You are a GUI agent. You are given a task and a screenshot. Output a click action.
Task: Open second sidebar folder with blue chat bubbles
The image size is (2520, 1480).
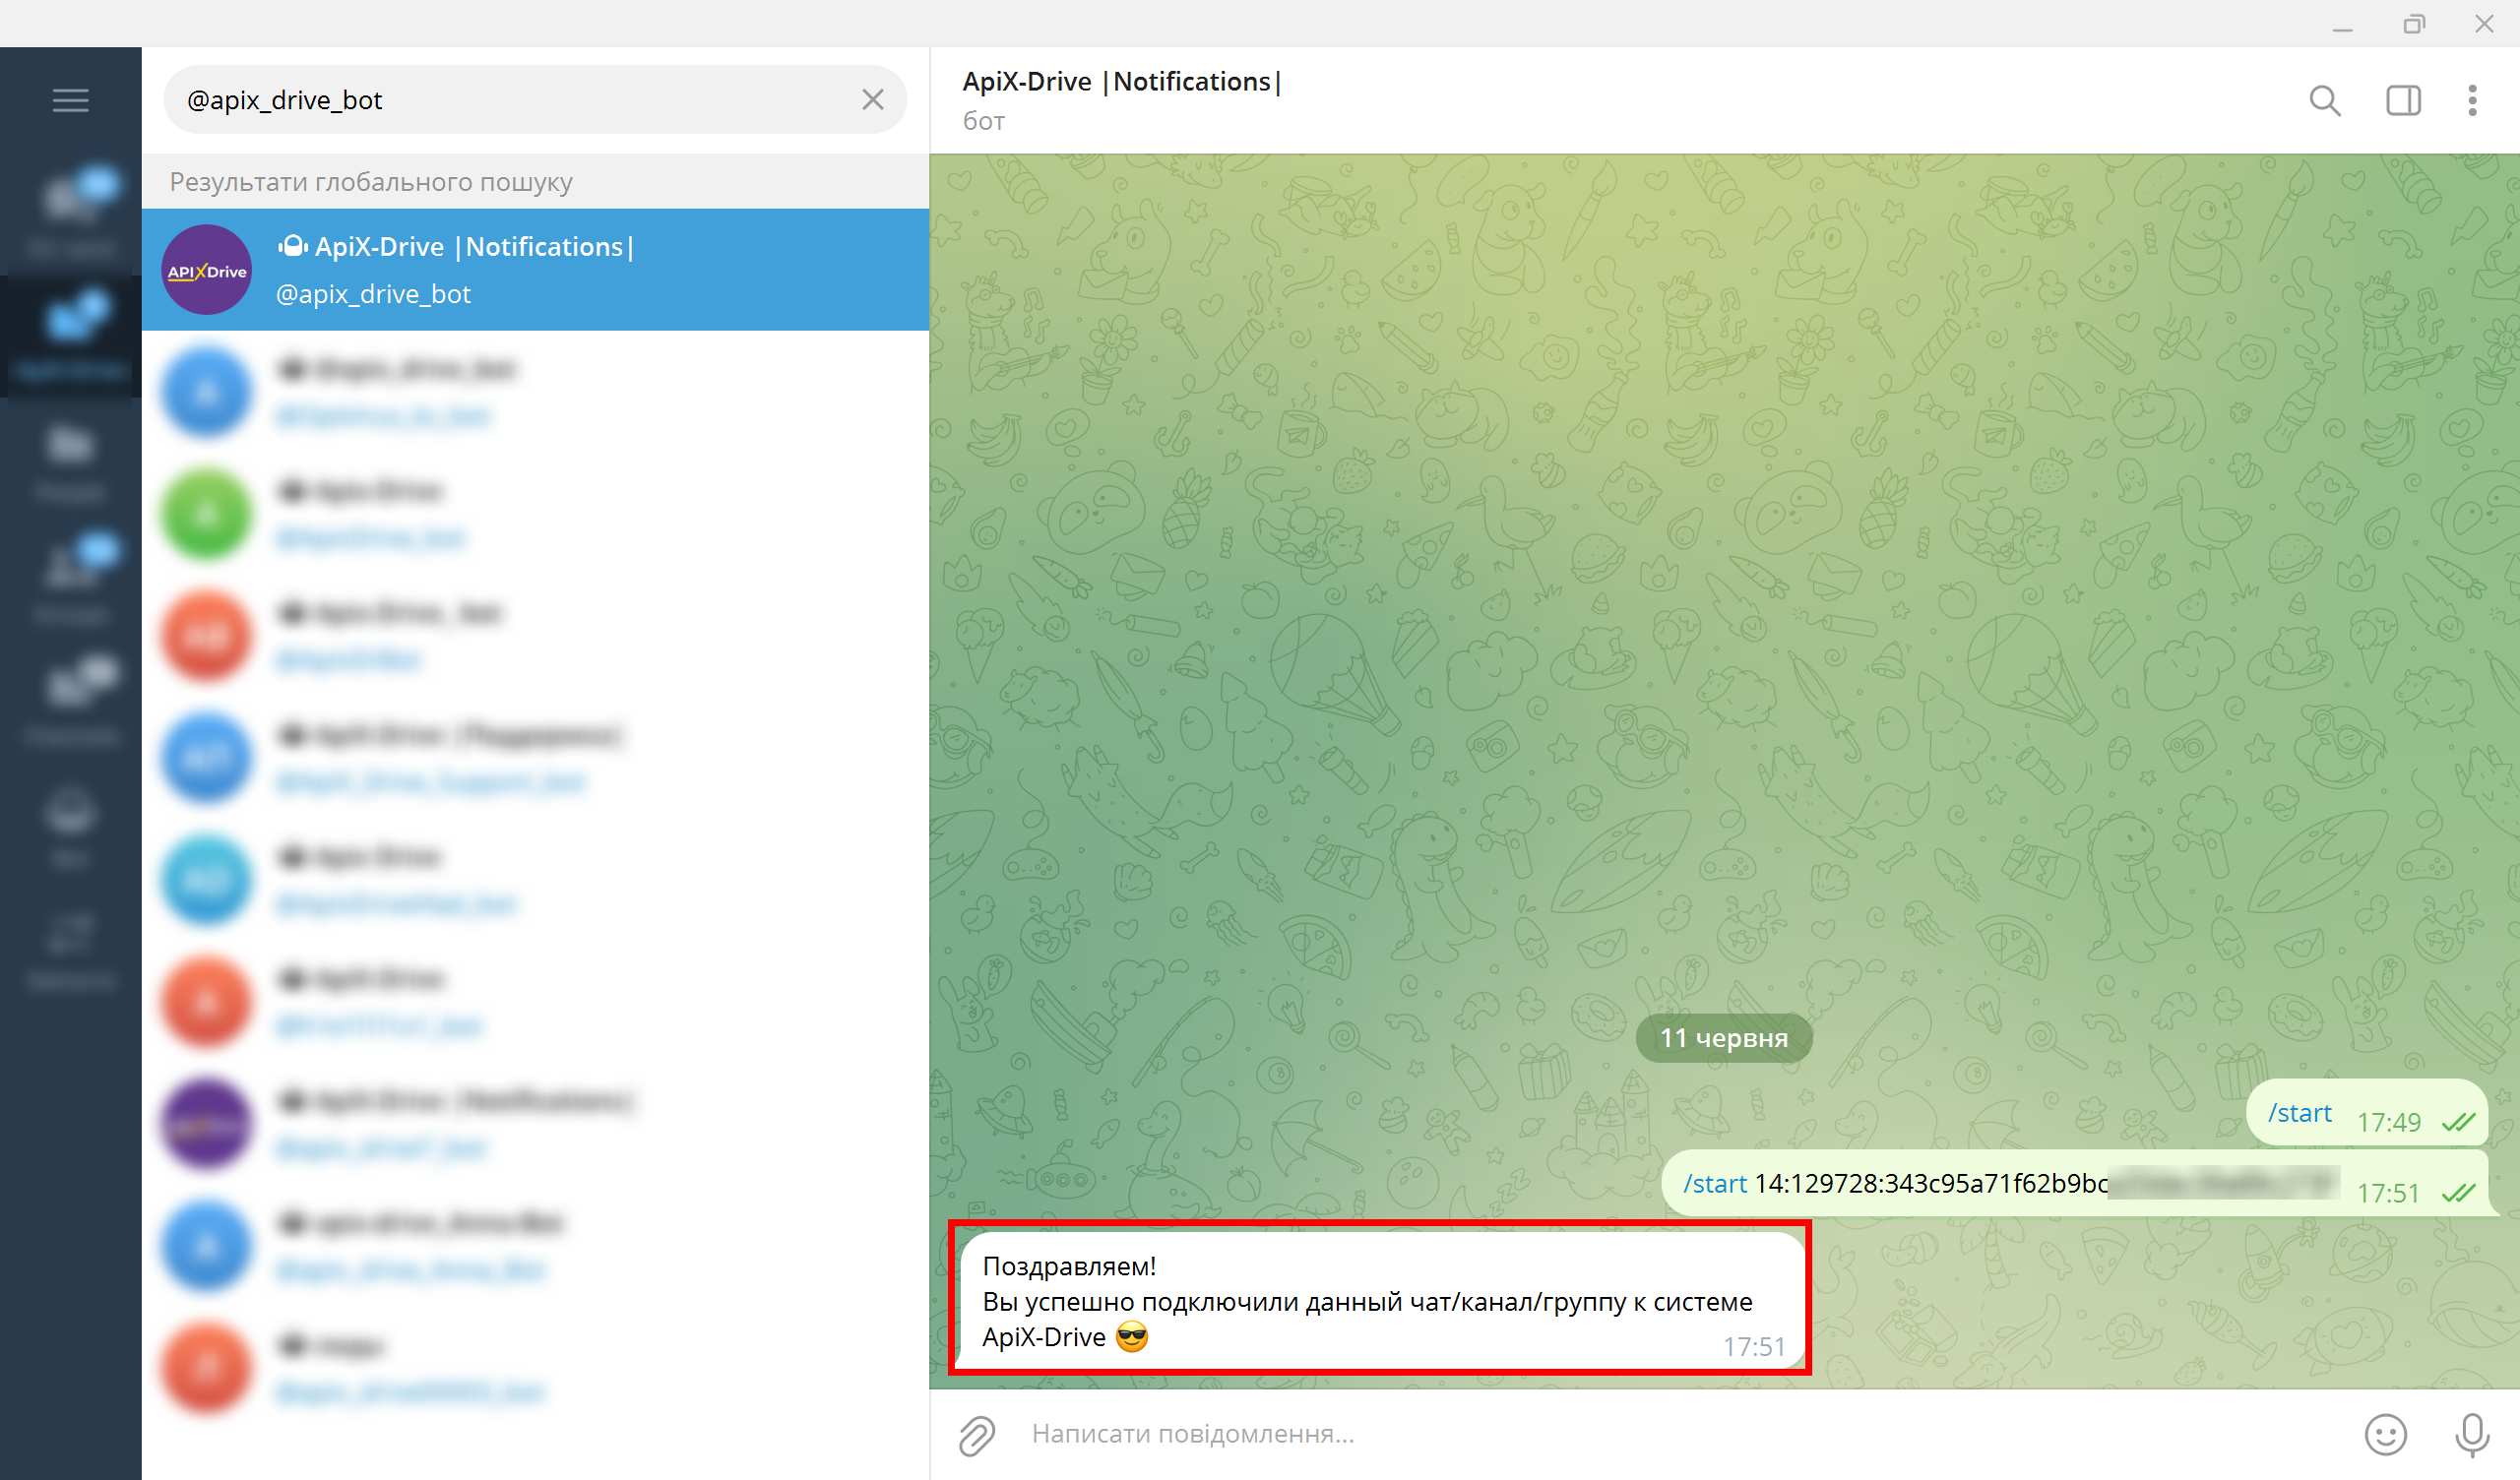(70, 336)
